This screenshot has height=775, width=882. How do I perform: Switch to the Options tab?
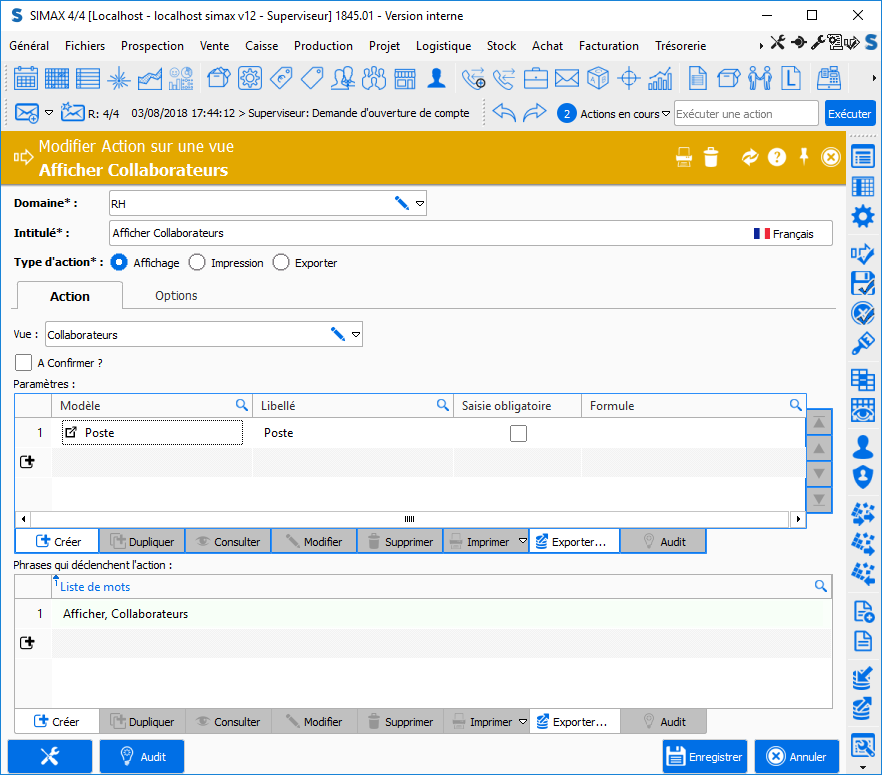point(176,295)
